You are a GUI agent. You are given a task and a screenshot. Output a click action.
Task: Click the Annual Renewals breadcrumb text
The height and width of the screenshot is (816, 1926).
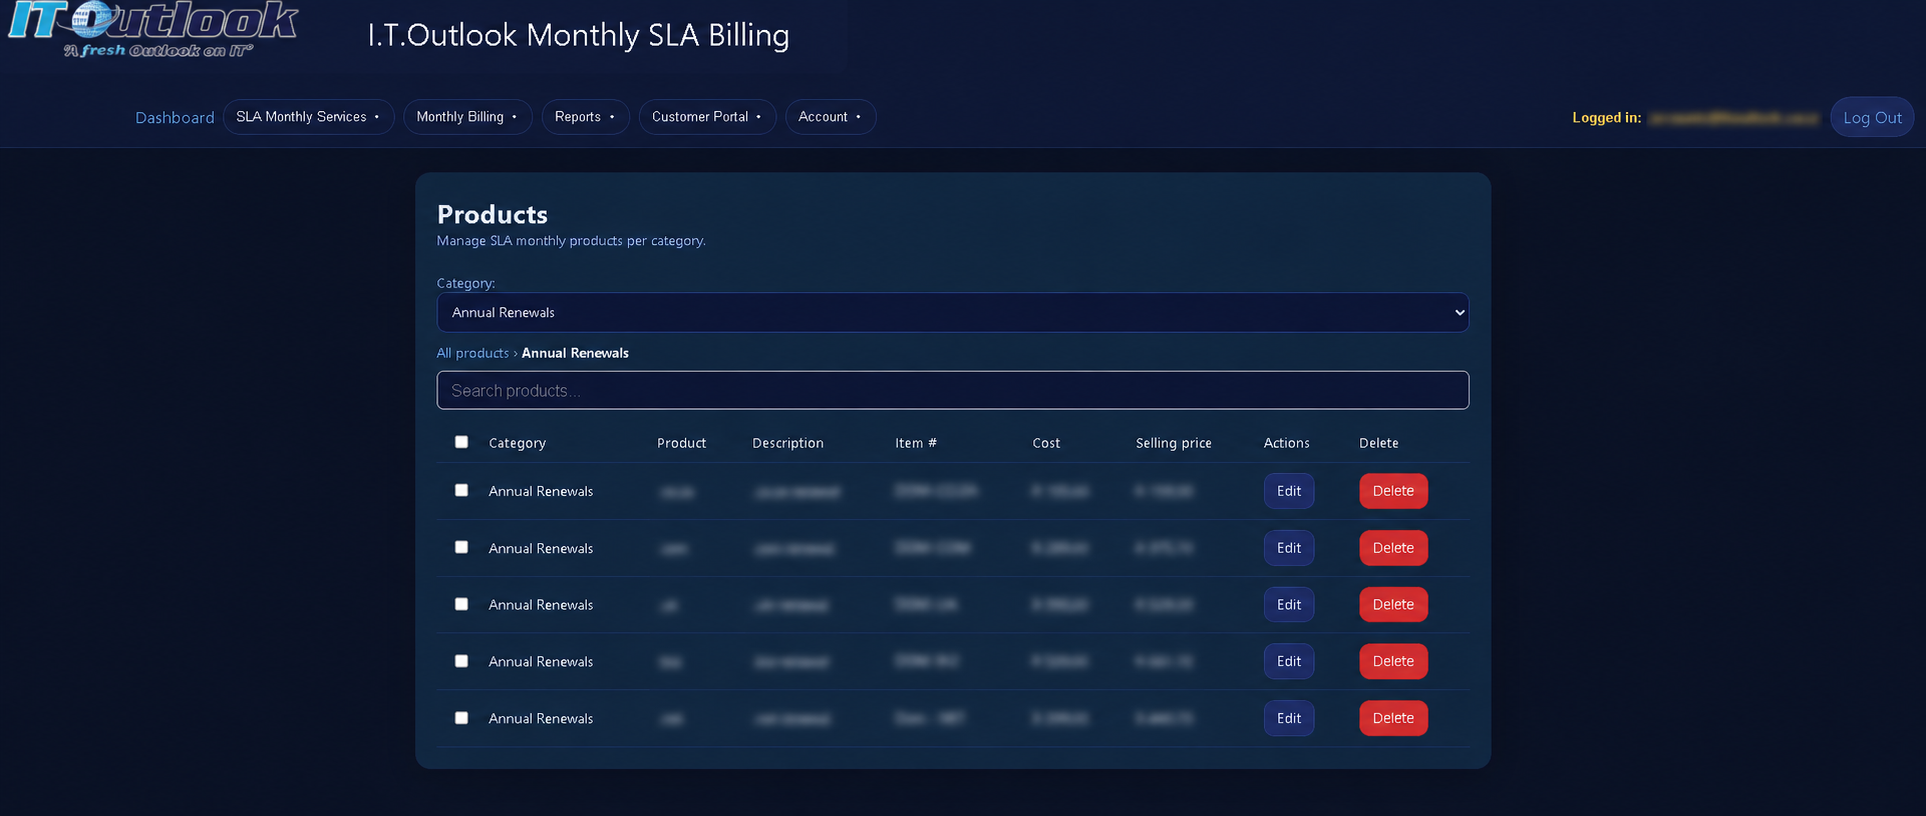click(x=575, y=353)
